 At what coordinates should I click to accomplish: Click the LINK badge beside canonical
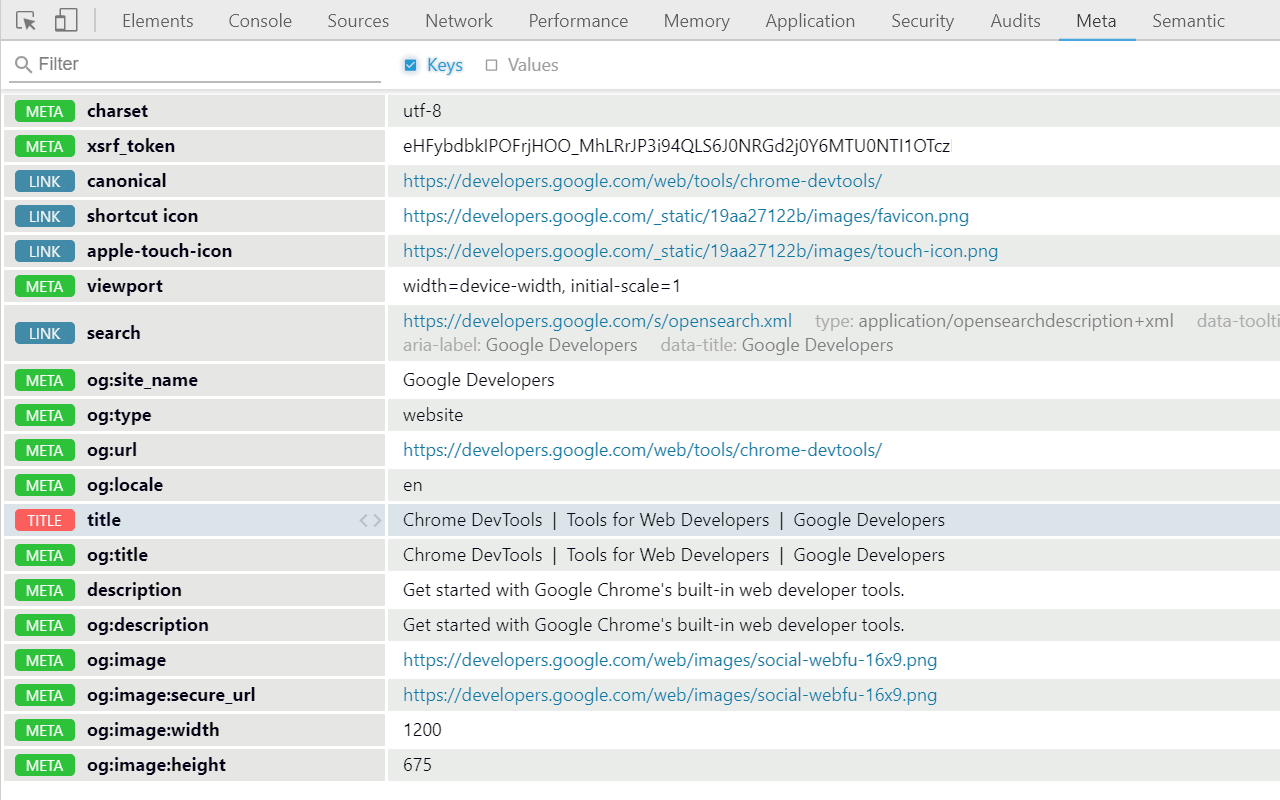point(44,181)
